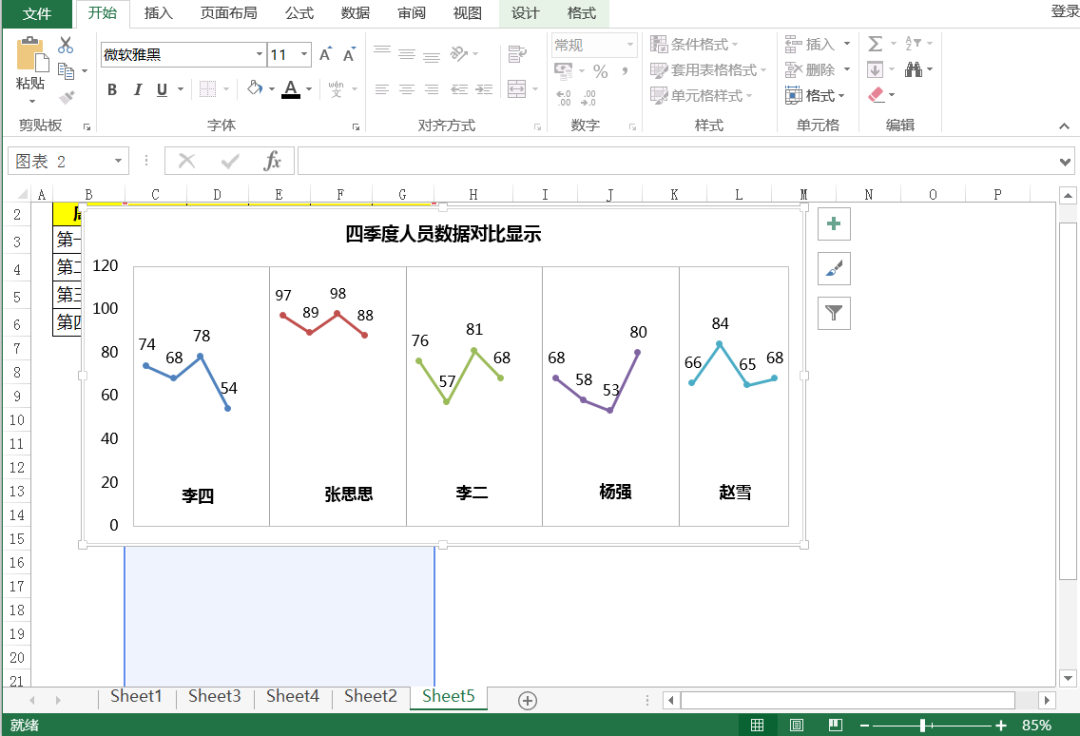Toggle Italic formatting
Image resolution: width=1080 pixels, height=736 pixels.
coord(137,90)
